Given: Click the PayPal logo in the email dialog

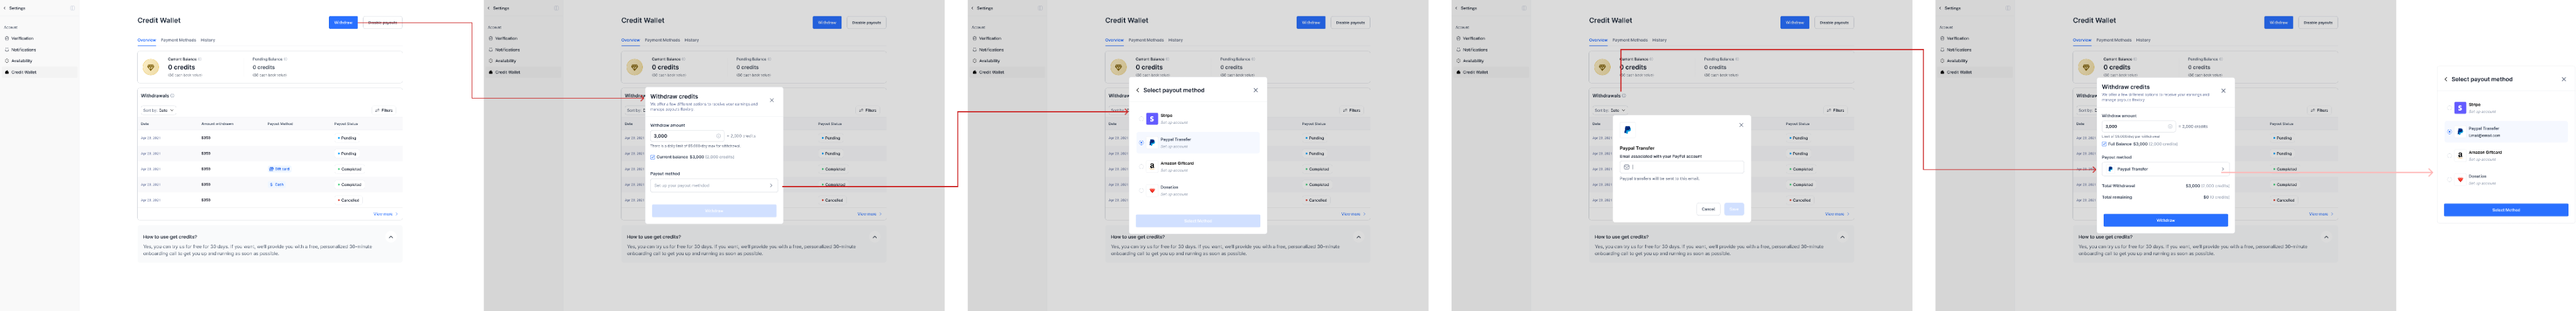Looking at the screenshot, I should tap(1627, 130).
